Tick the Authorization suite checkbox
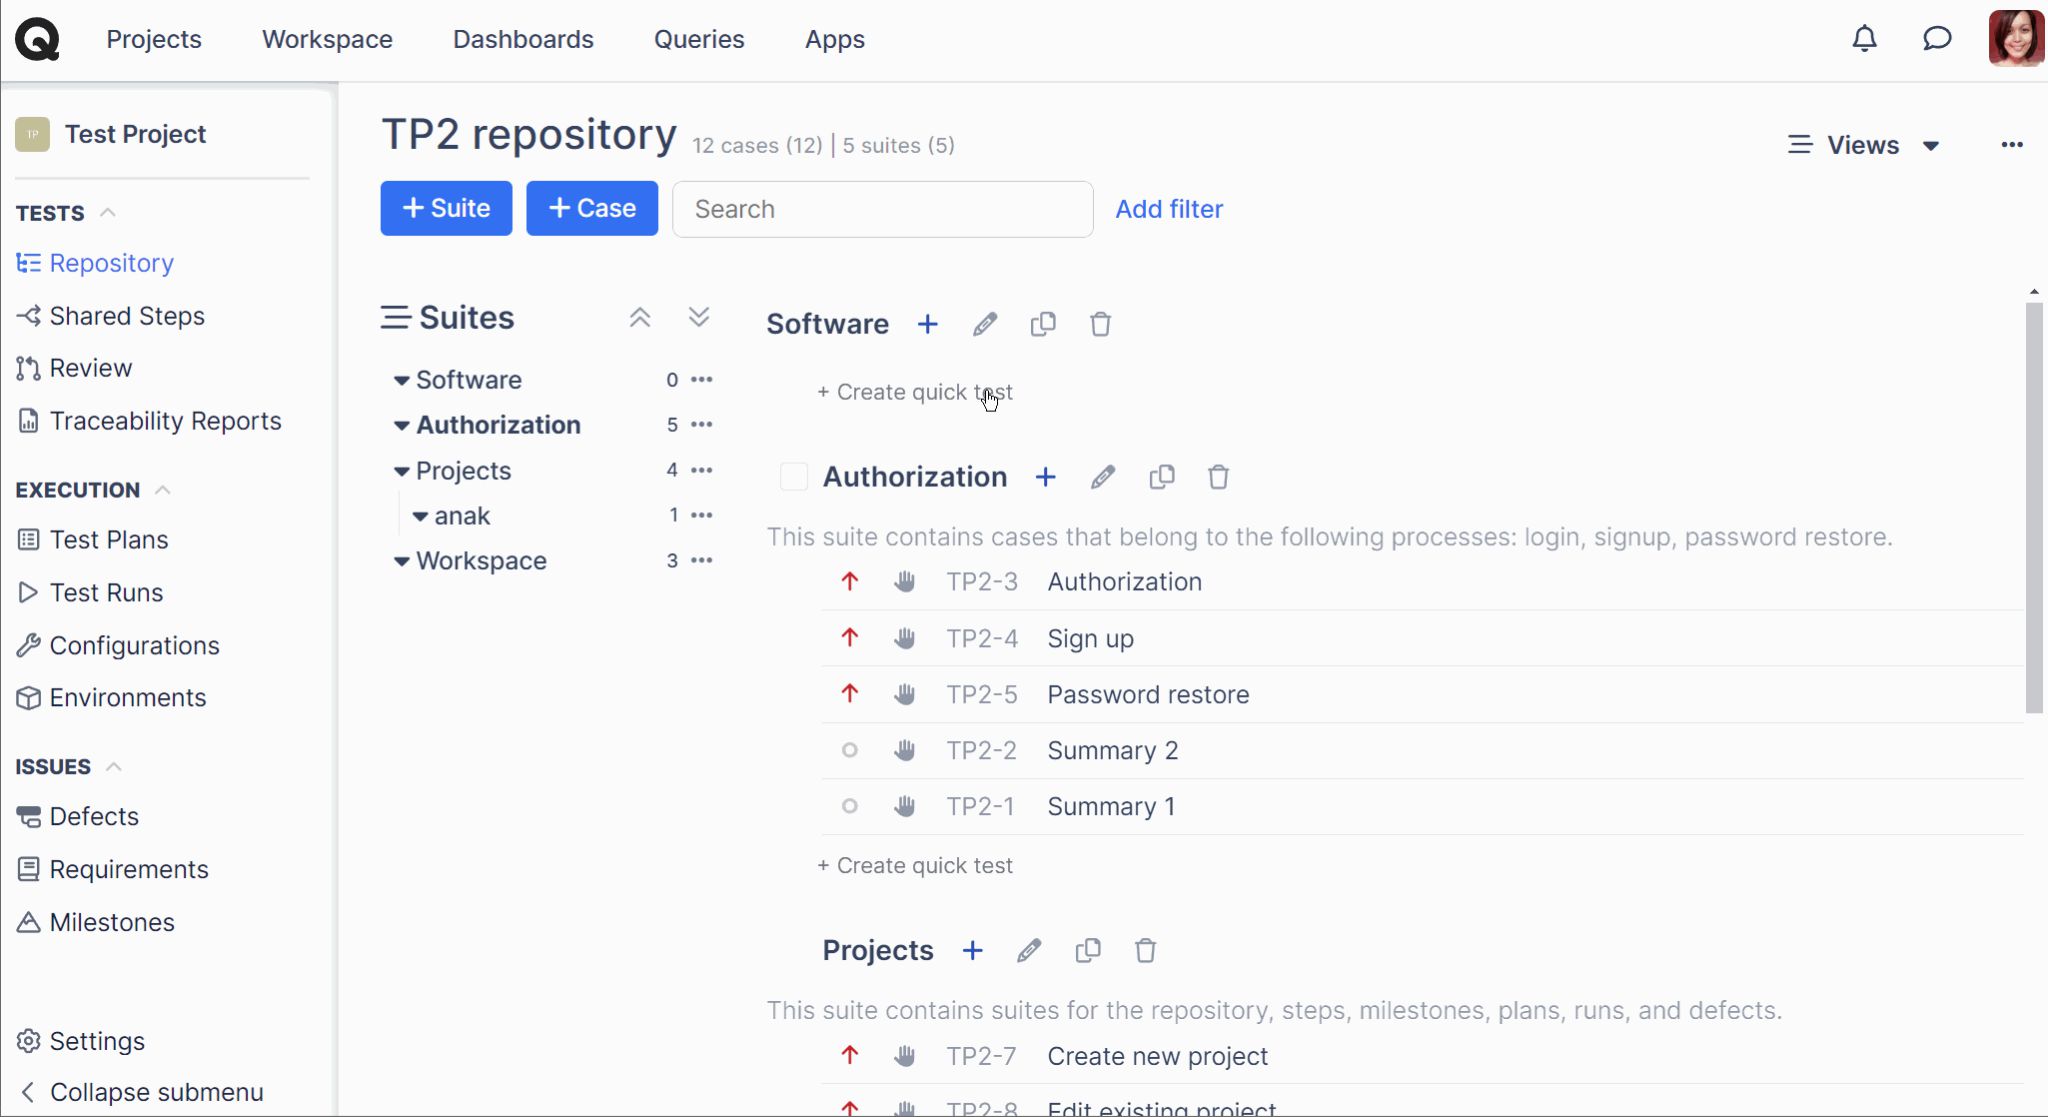 pyautogui.click(x=794, y=477)
